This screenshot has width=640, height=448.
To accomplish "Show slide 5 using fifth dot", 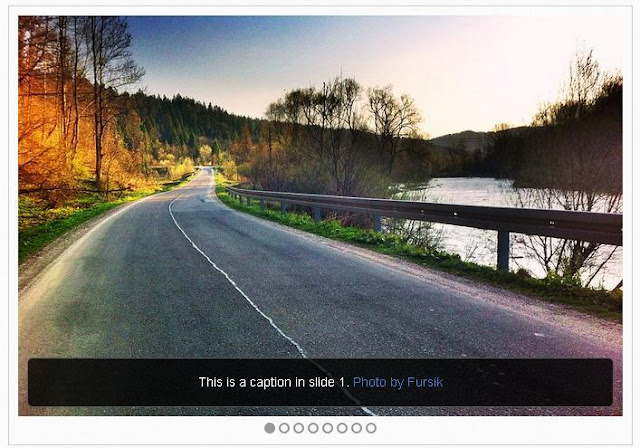I will tap(328, 428).
